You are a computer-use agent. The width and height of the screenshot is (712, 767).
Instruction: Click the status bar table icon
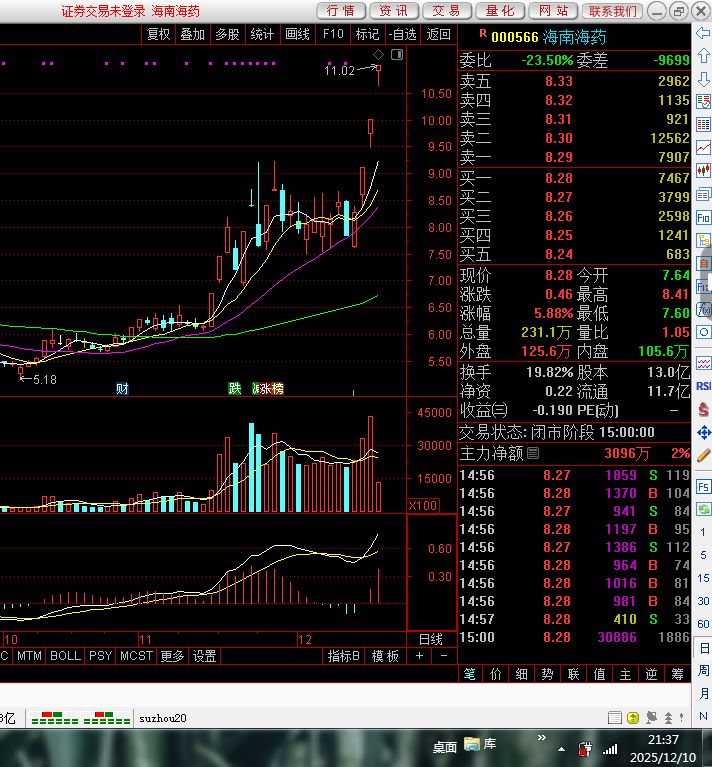(615, 718)
